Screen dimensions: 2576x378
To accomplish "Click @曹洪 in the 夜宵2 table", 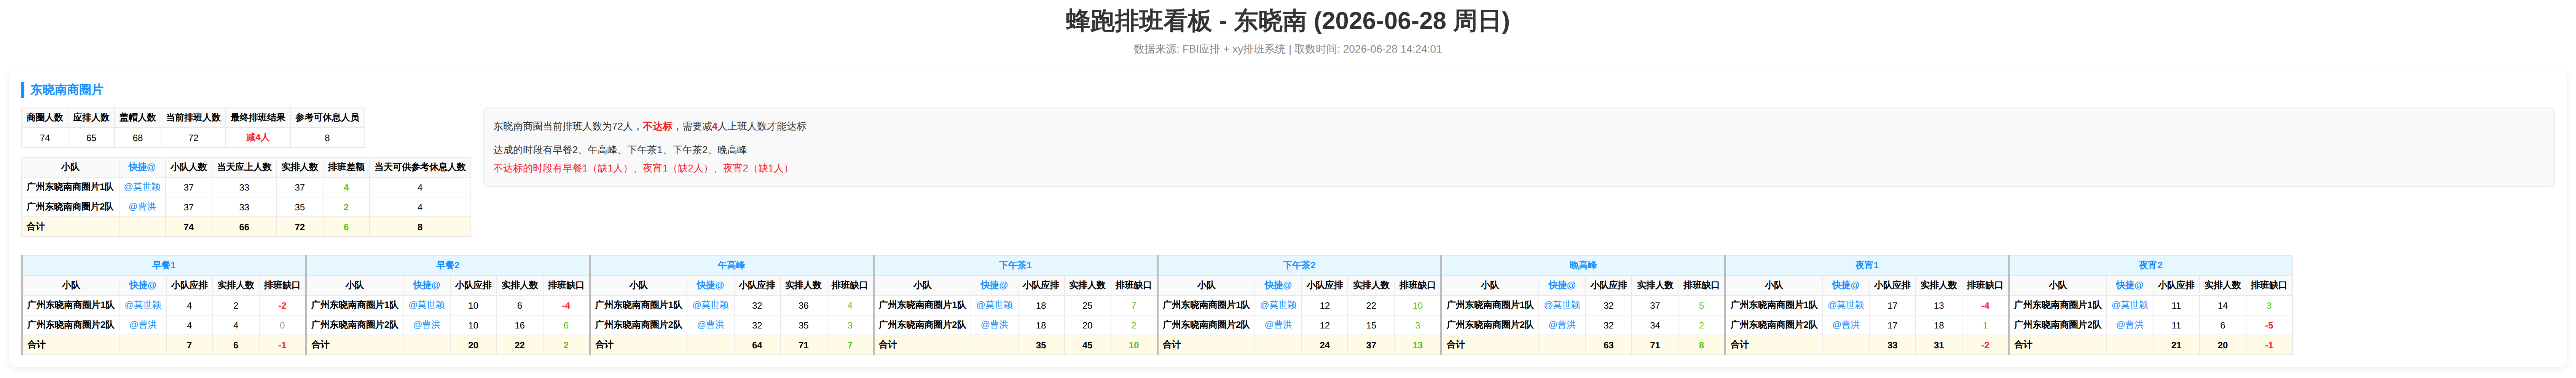I will pyautogui.click(x=2130, y=325).
